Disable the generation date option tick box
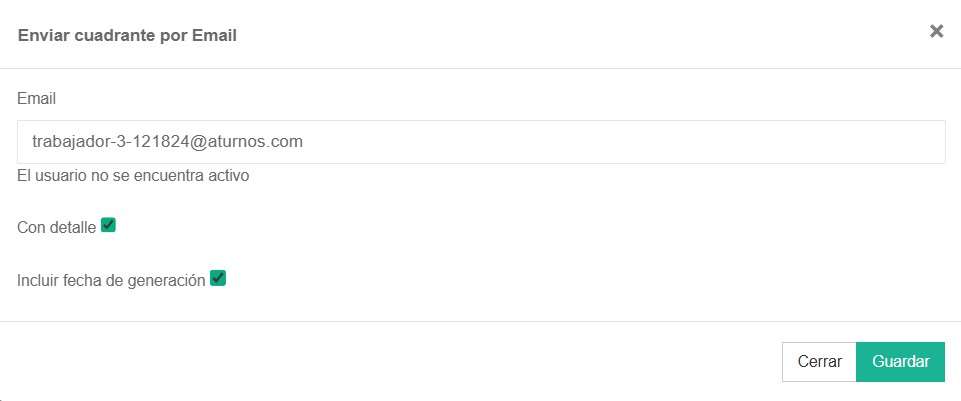961x401 pixels. pos(218,278)
